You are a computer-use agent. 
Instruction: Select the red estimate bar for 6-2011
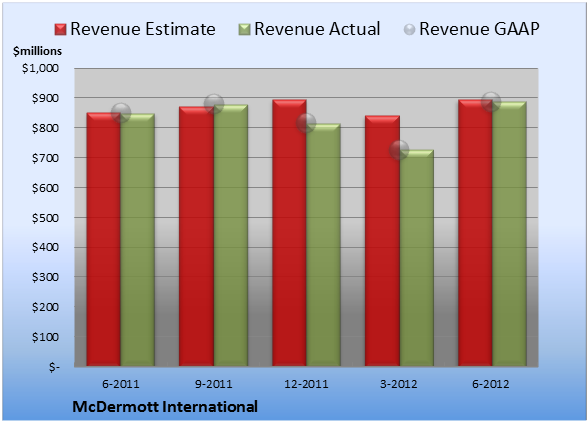click(104, 239)
